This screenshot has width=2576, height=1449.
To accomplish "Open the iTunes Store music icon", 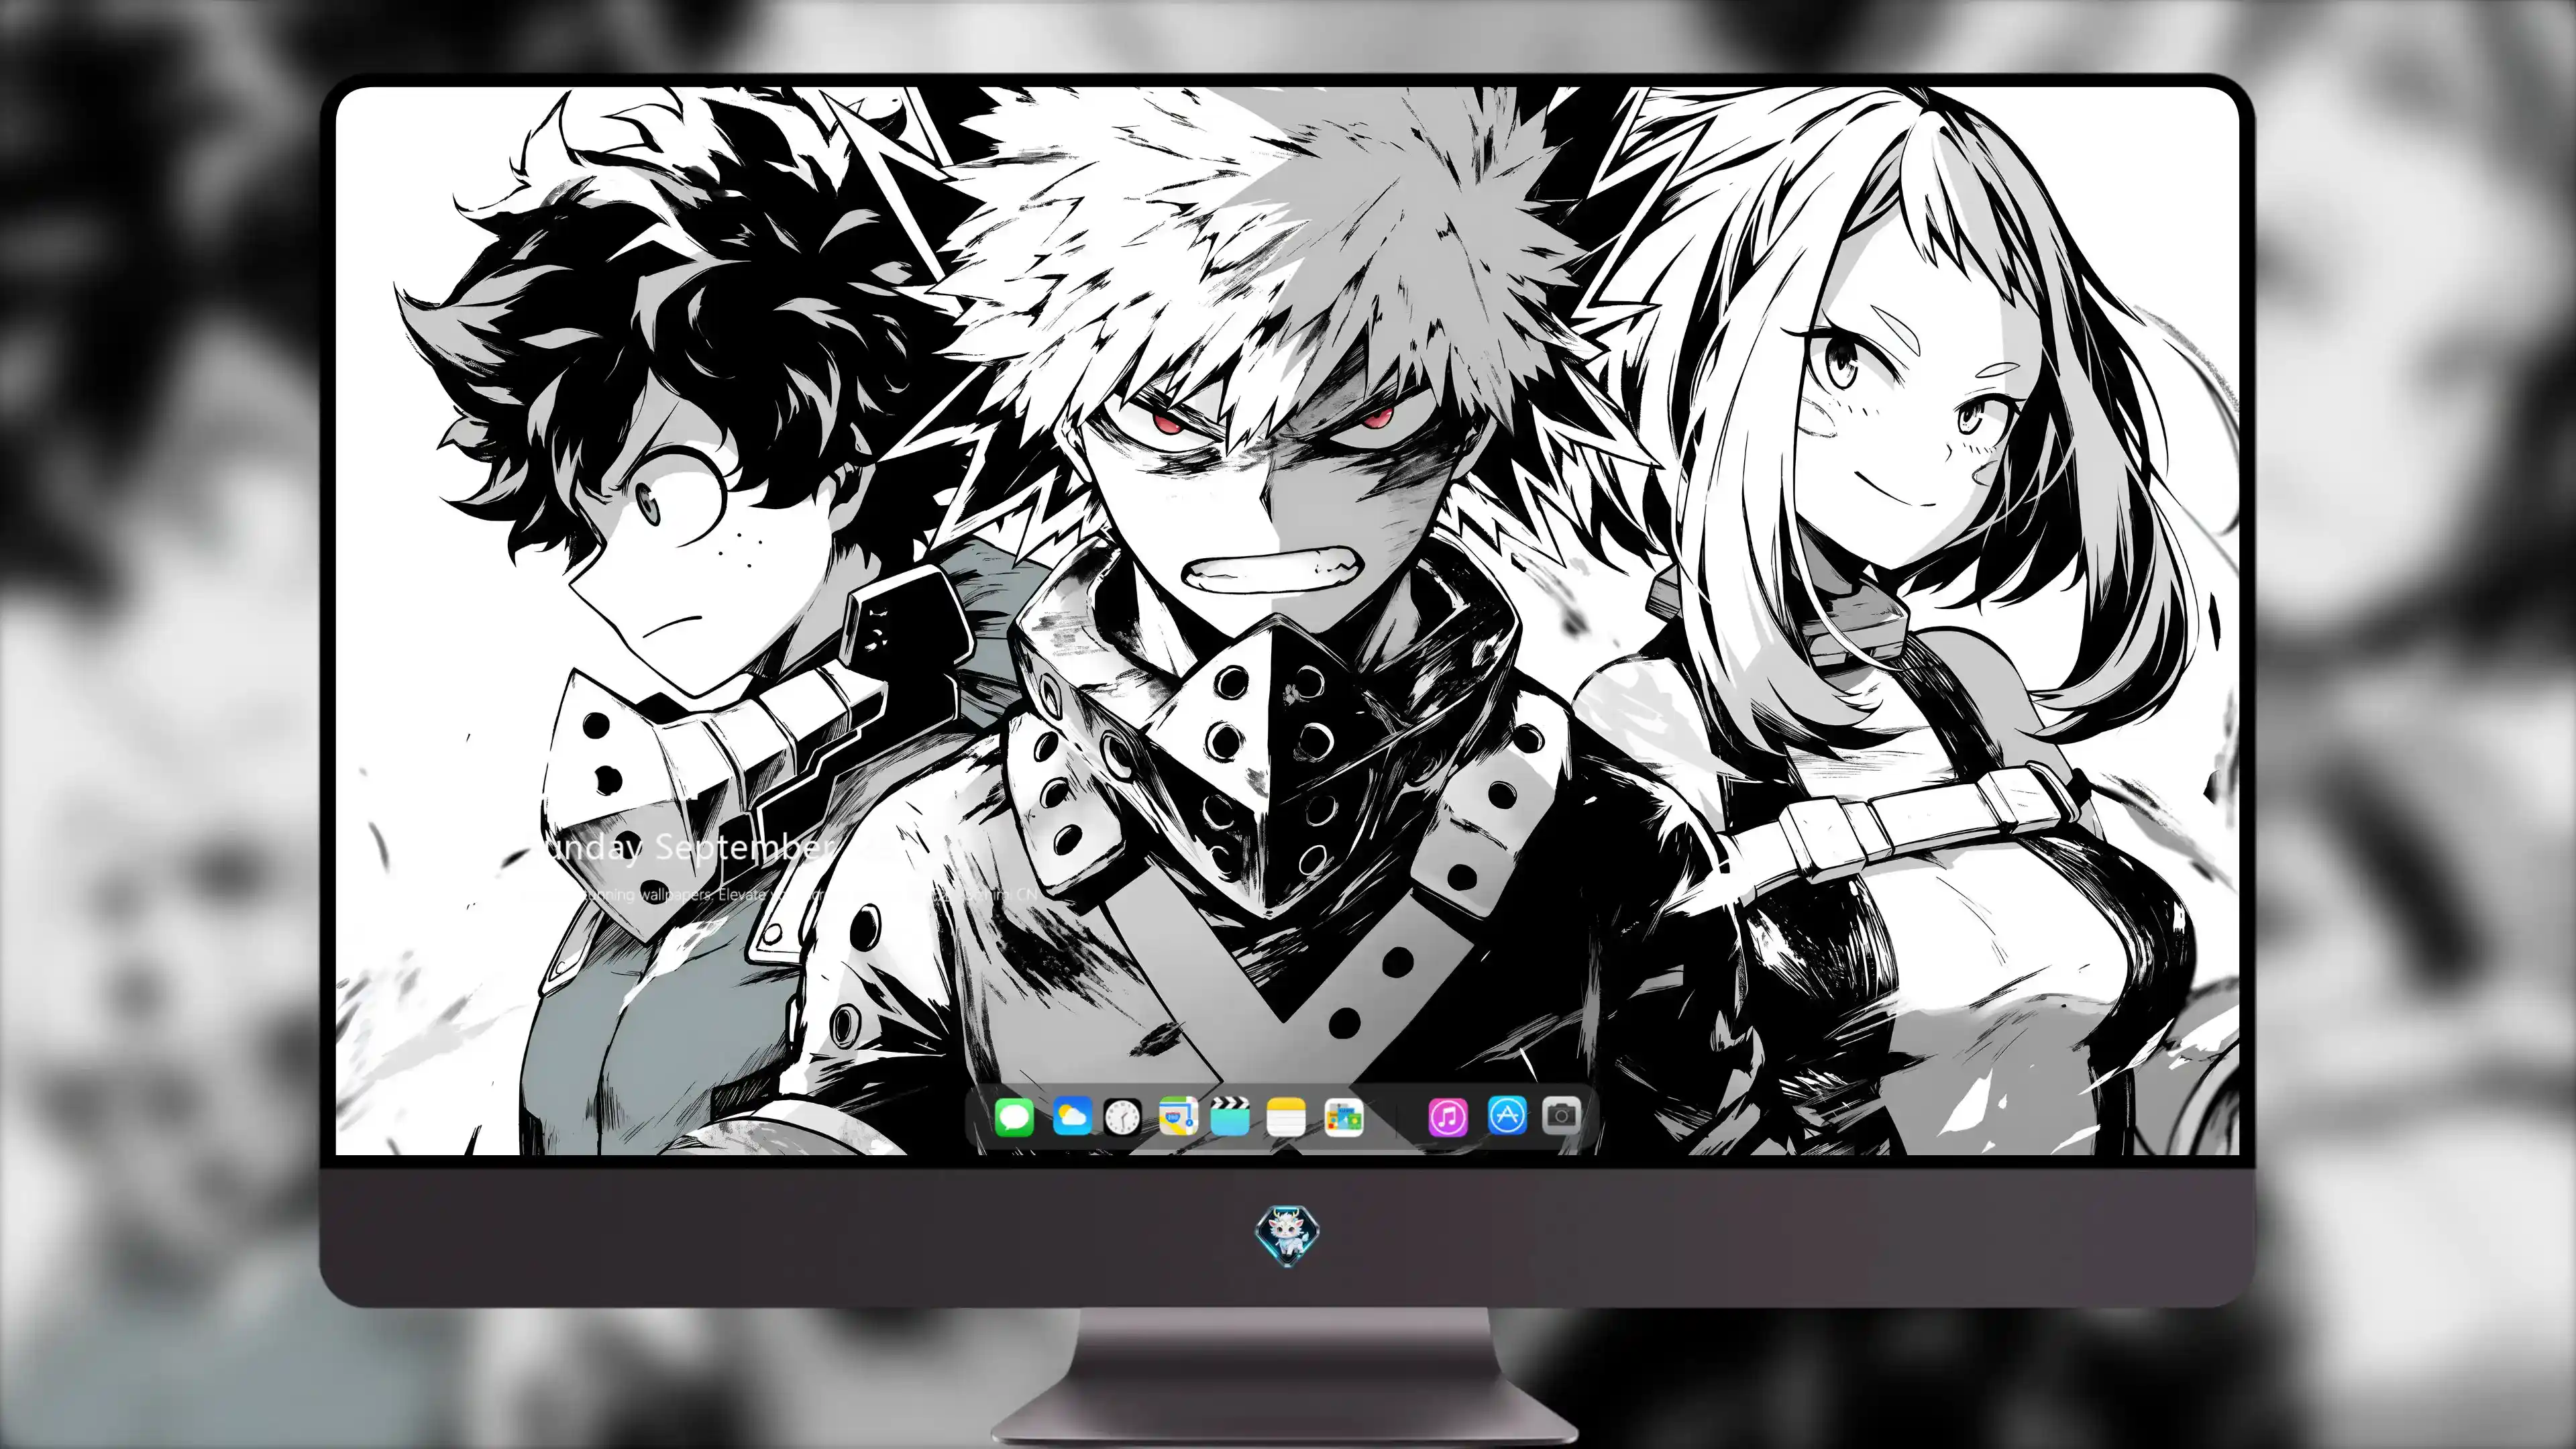I will pyautogui.click(x=1448, y=1117).
